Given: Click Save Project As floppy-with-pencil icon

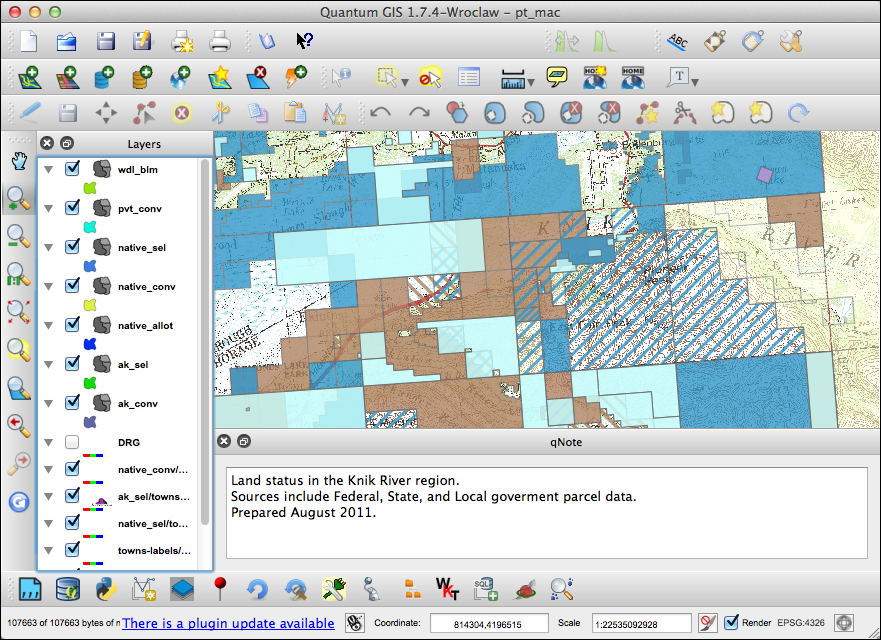Looking at the screenshot, I should pos(142,41).
